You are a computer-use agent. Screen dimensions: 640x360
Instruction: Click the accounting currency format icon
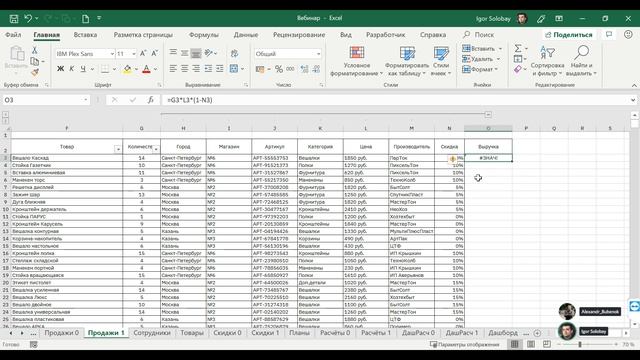260,69
